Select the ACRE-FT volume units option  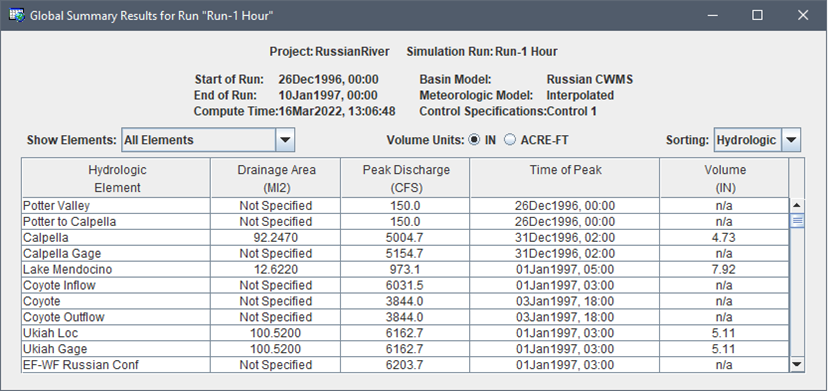pyautogui.click(x=510, y=140)
